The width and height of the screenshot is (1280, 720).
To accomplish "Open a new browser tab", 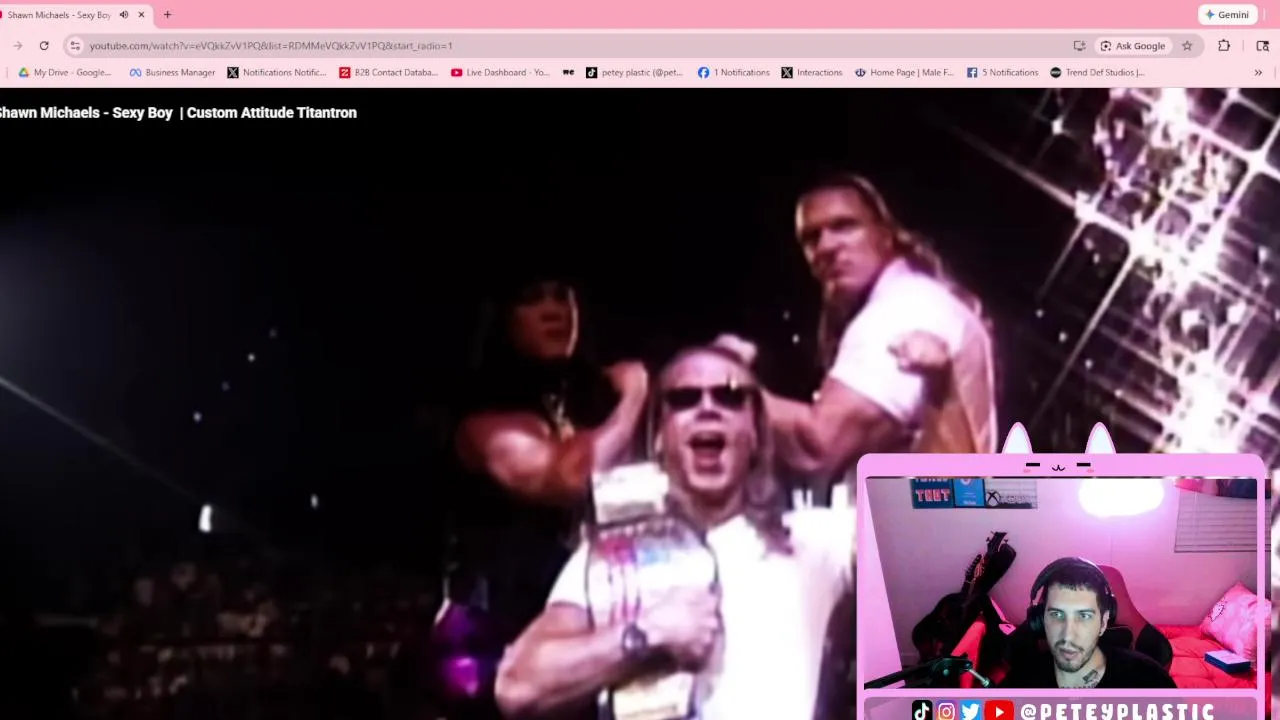I will point(167,15).
